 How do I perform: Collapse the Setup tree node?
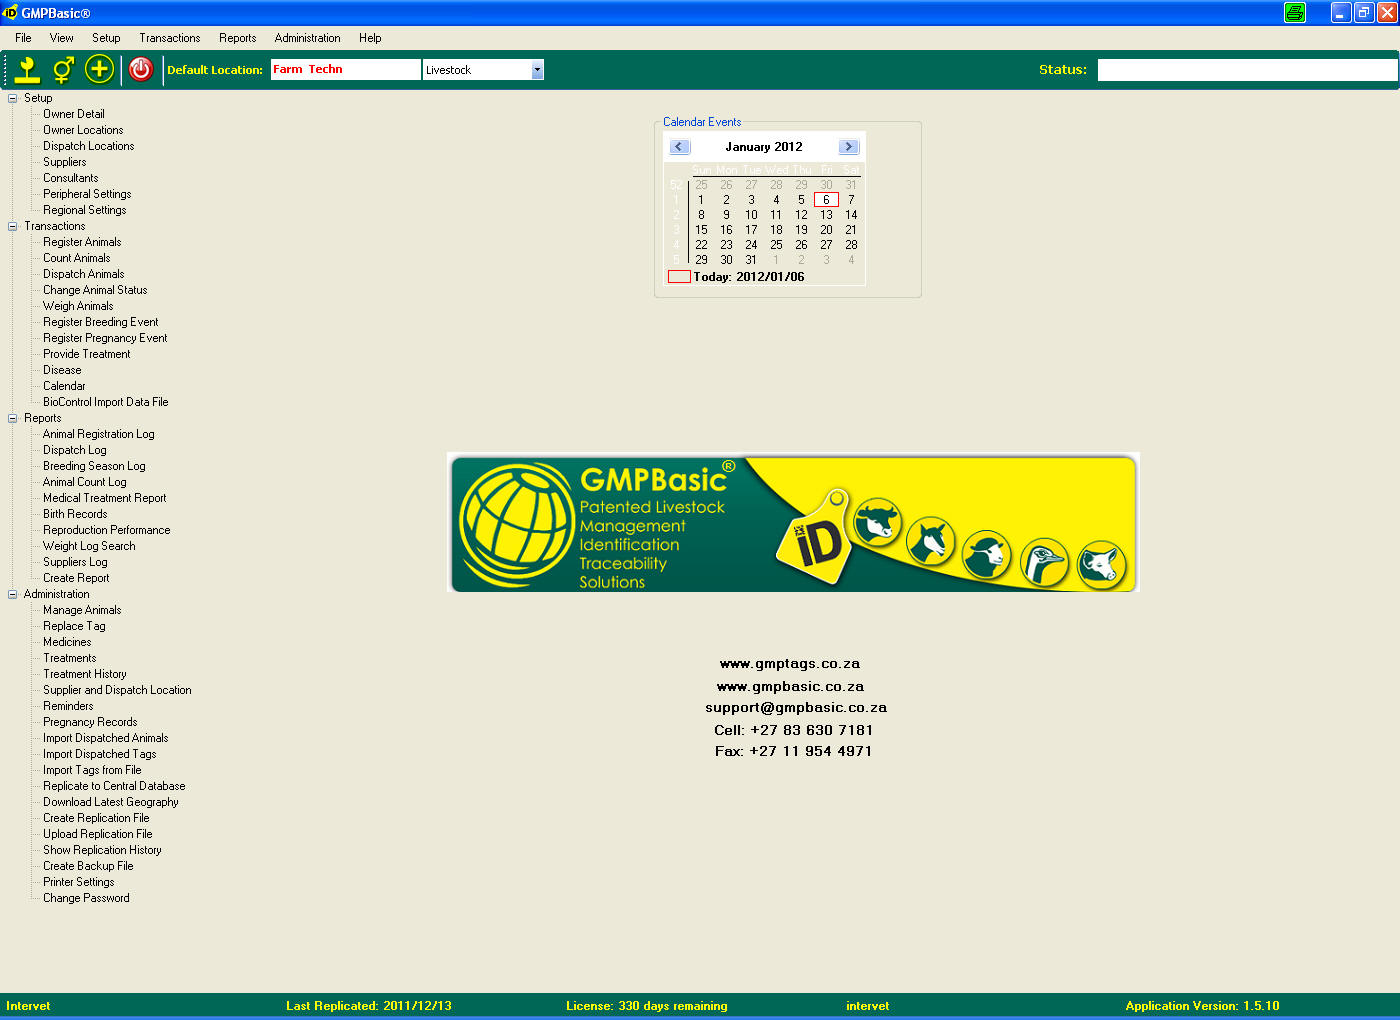pyautogui.click(x=13, y=98)
